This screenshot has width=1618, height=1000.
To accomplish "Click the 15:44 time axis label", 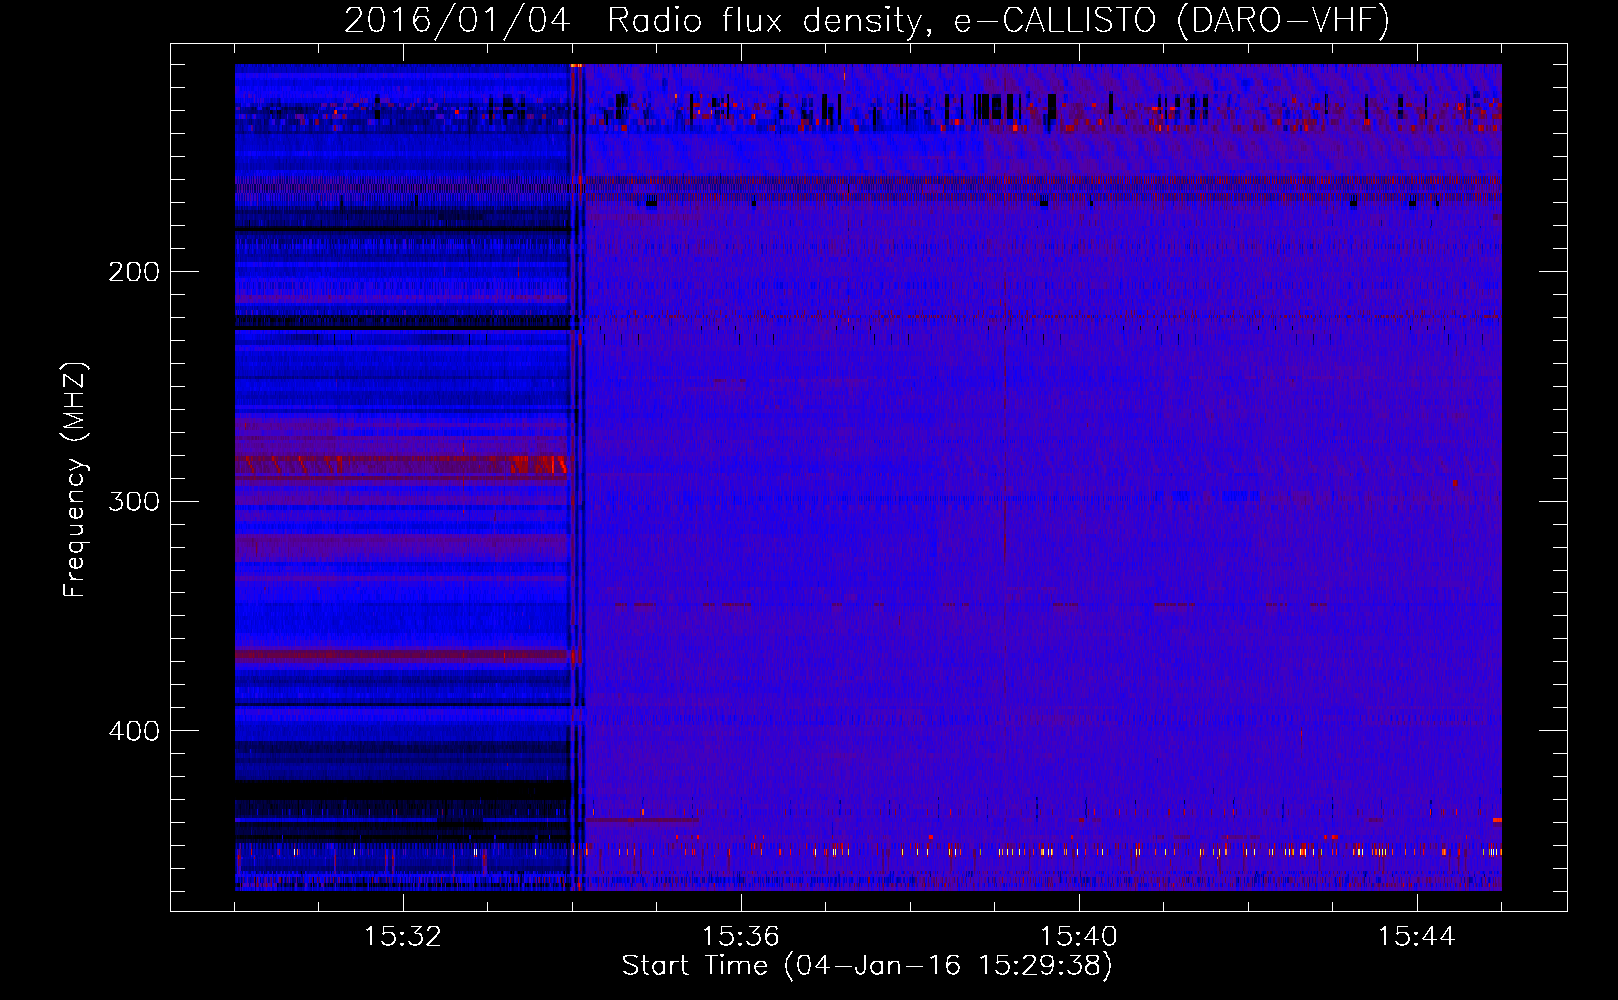I will (x=1417, y=936).
